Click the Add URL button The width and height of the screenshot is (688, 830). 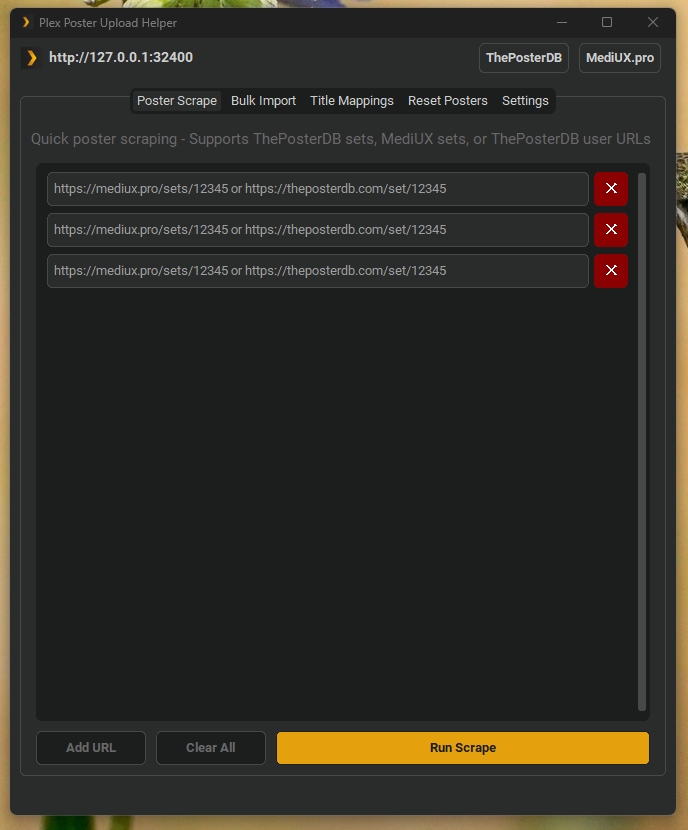coord(90,747)
